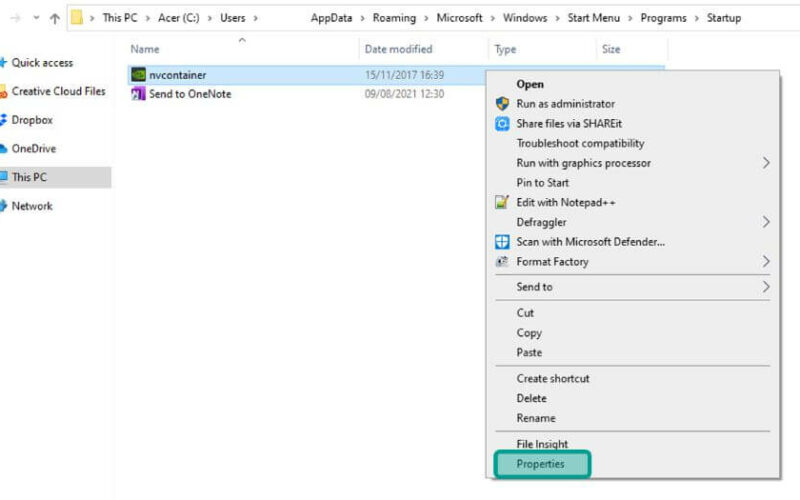This screenshot has height=500, width=800.
Task: Click Microsoft in address path
Action: click(x=459, y=18)
